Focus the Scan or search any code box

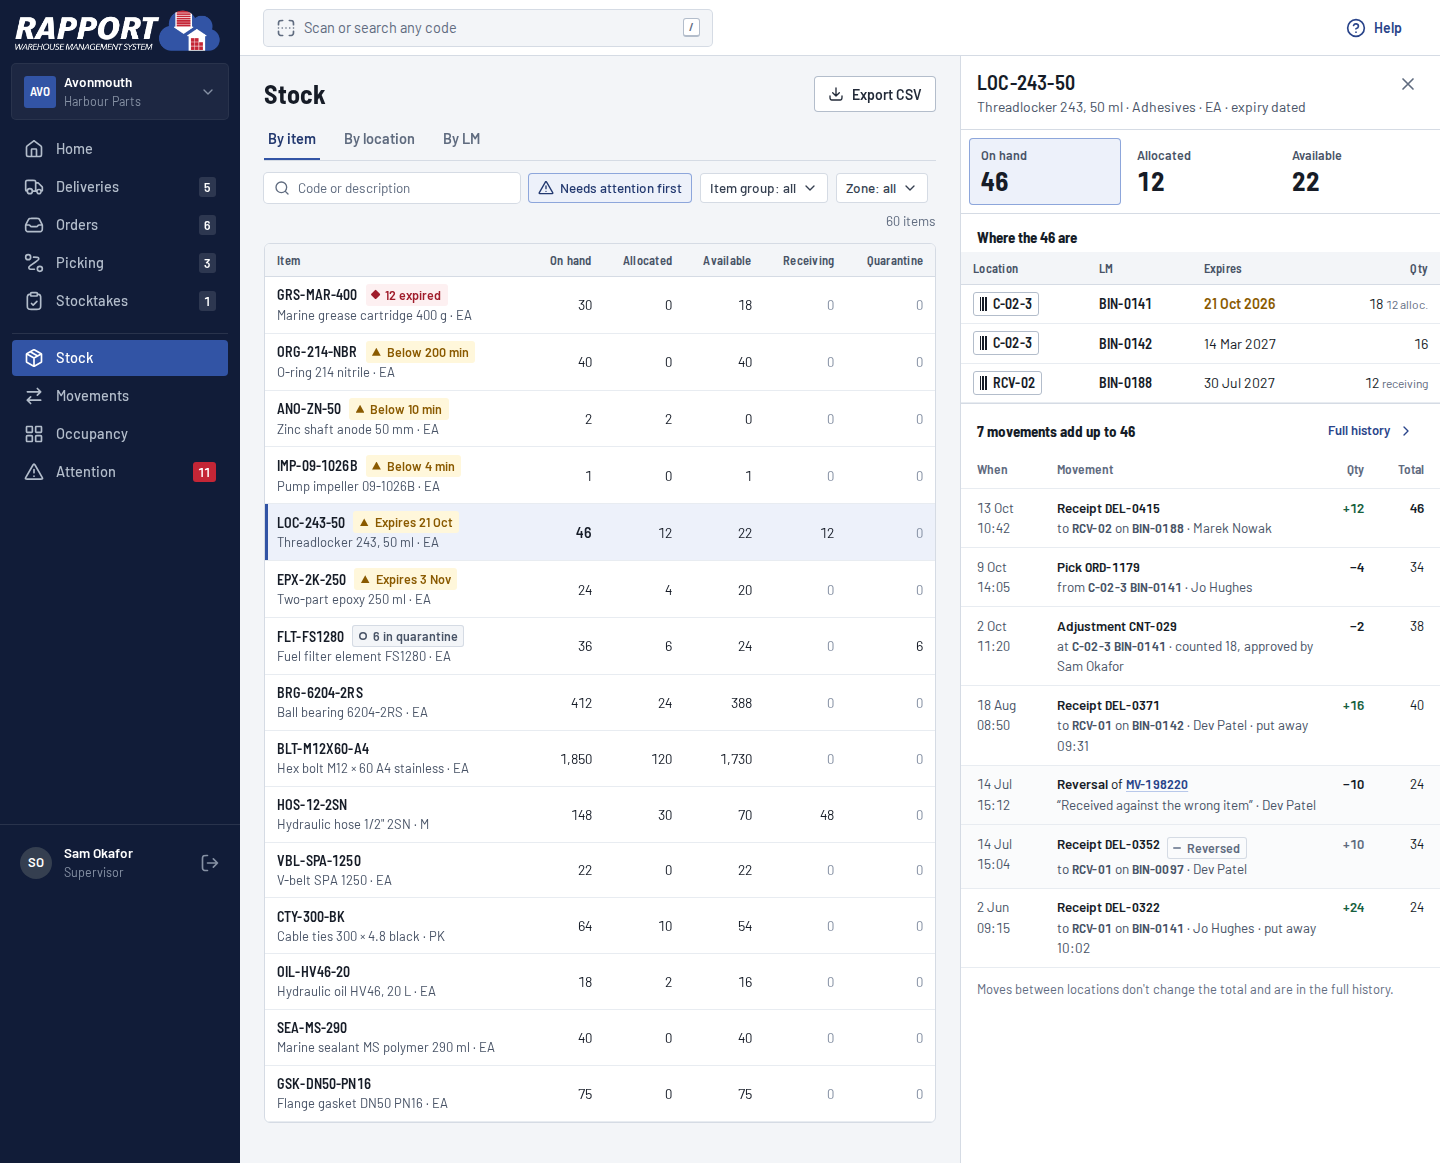pyautogui.click(x=488, y=28)
